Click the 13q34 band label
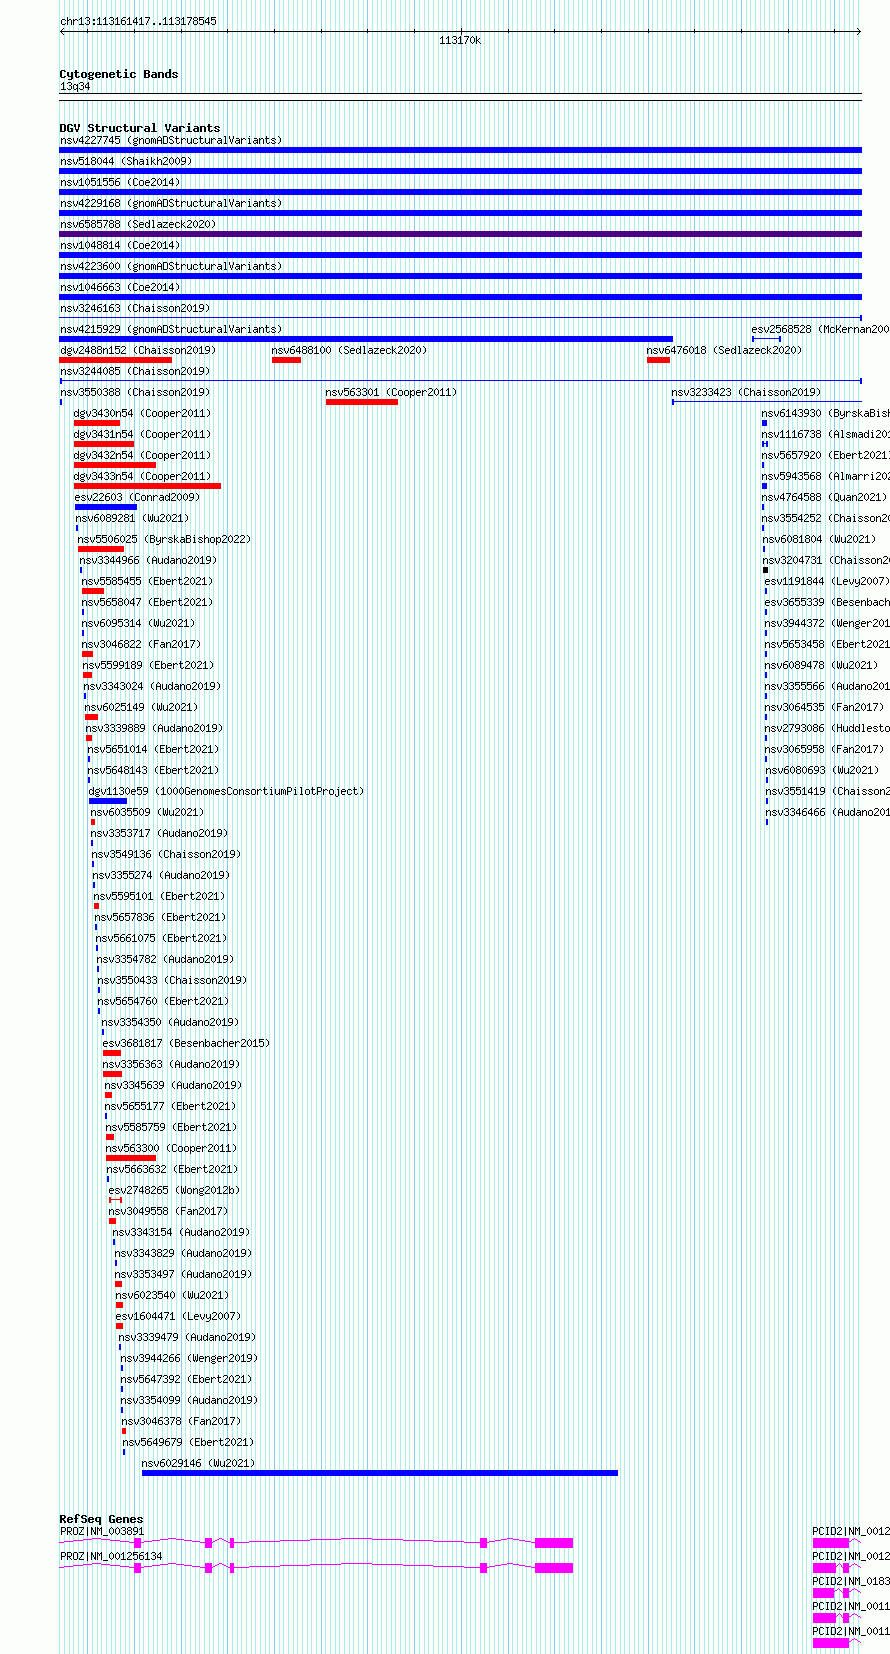 [75, 87]
